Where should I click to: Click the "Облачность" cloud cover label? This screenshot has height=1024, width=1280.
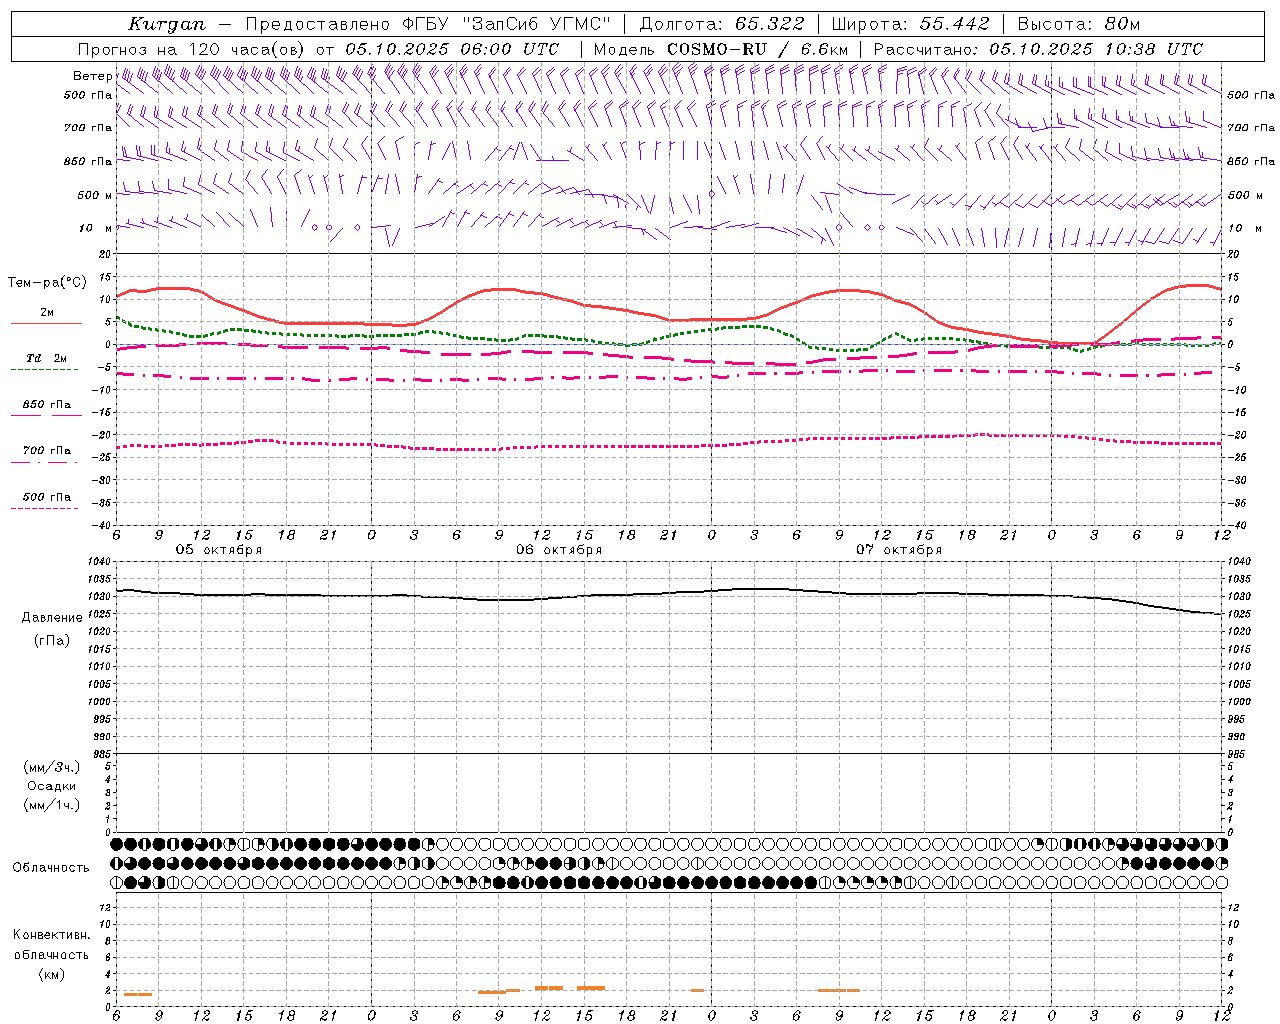pos(51,868)
